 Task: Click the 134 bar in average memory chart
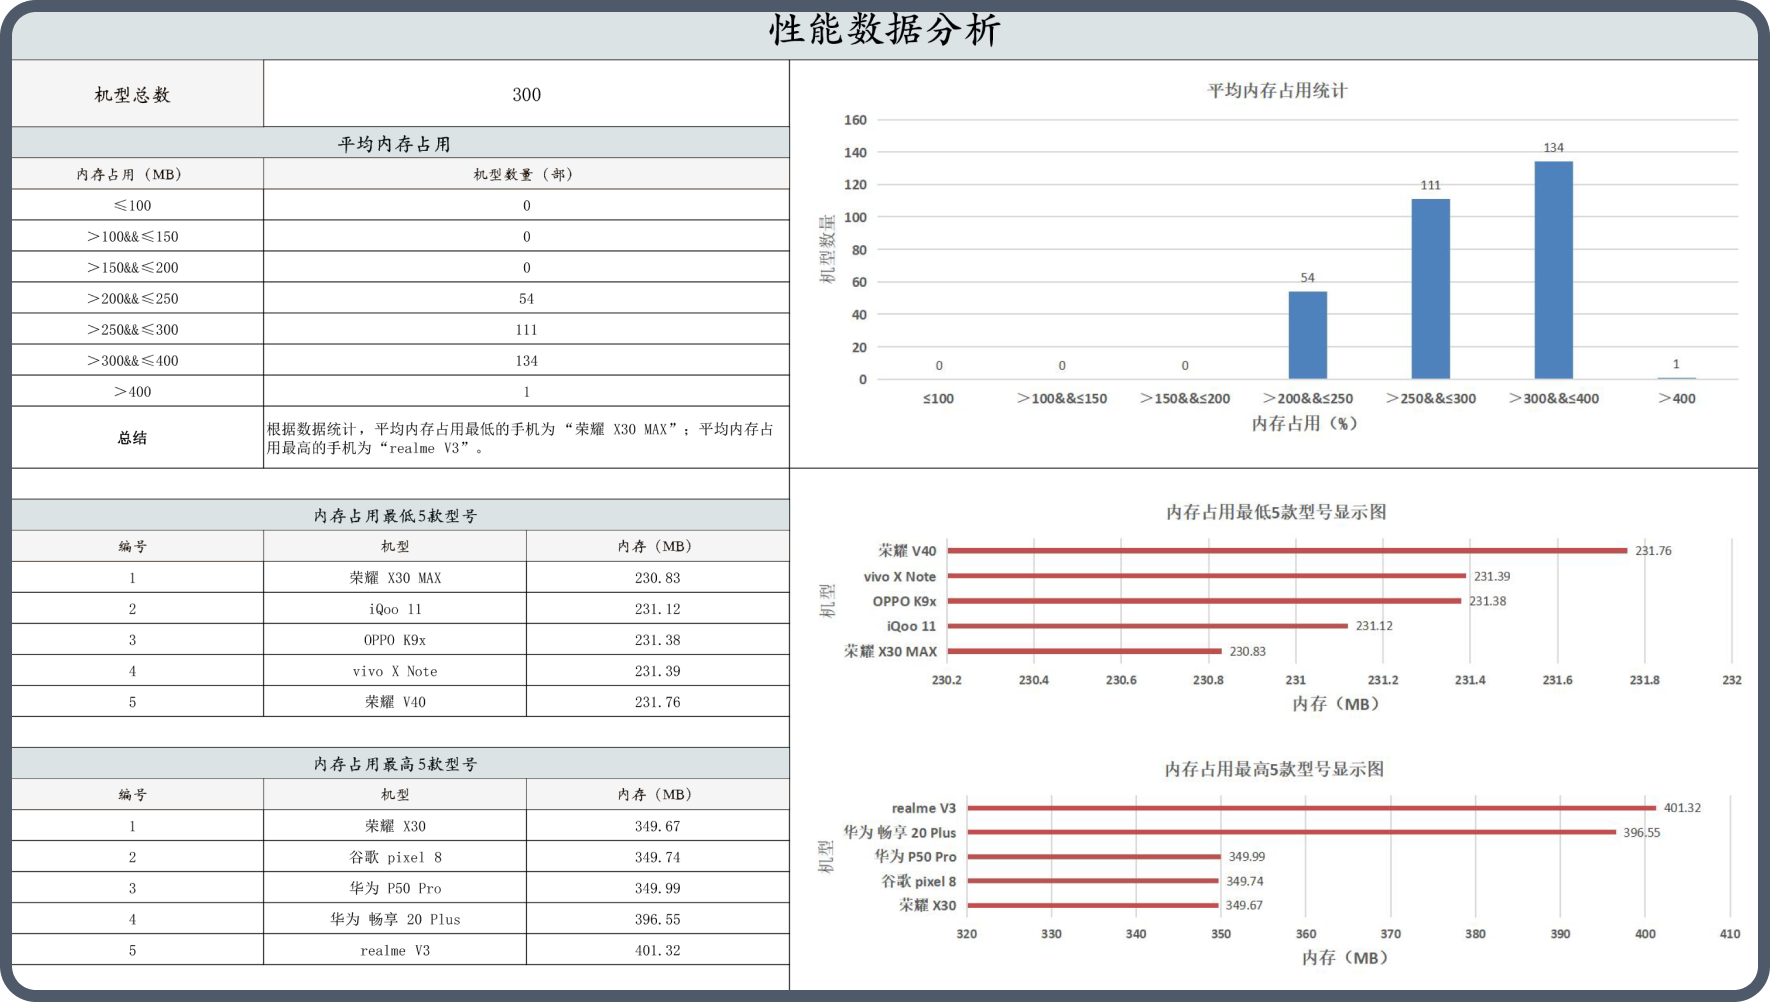coord(1553,270)
